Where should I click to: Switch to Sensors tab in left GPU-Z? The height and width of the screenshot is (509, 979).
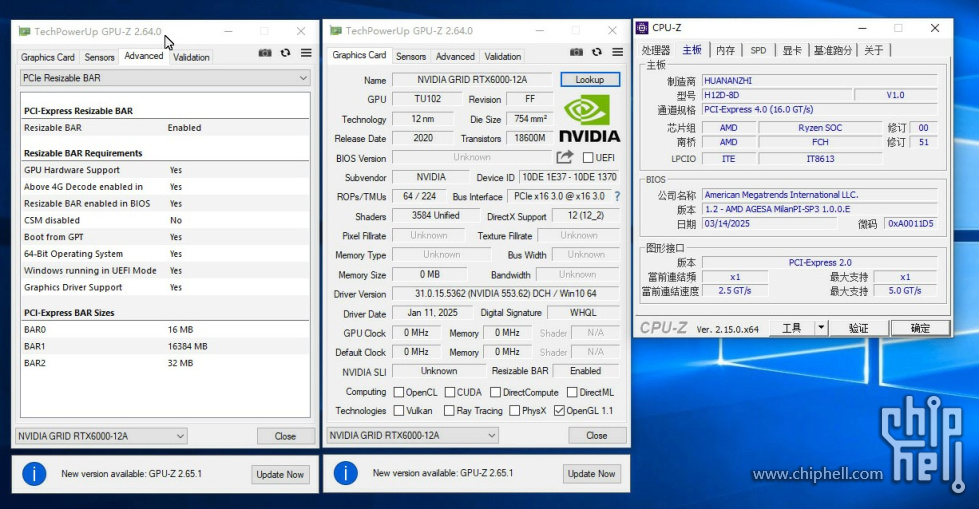[x=99, y=57]
